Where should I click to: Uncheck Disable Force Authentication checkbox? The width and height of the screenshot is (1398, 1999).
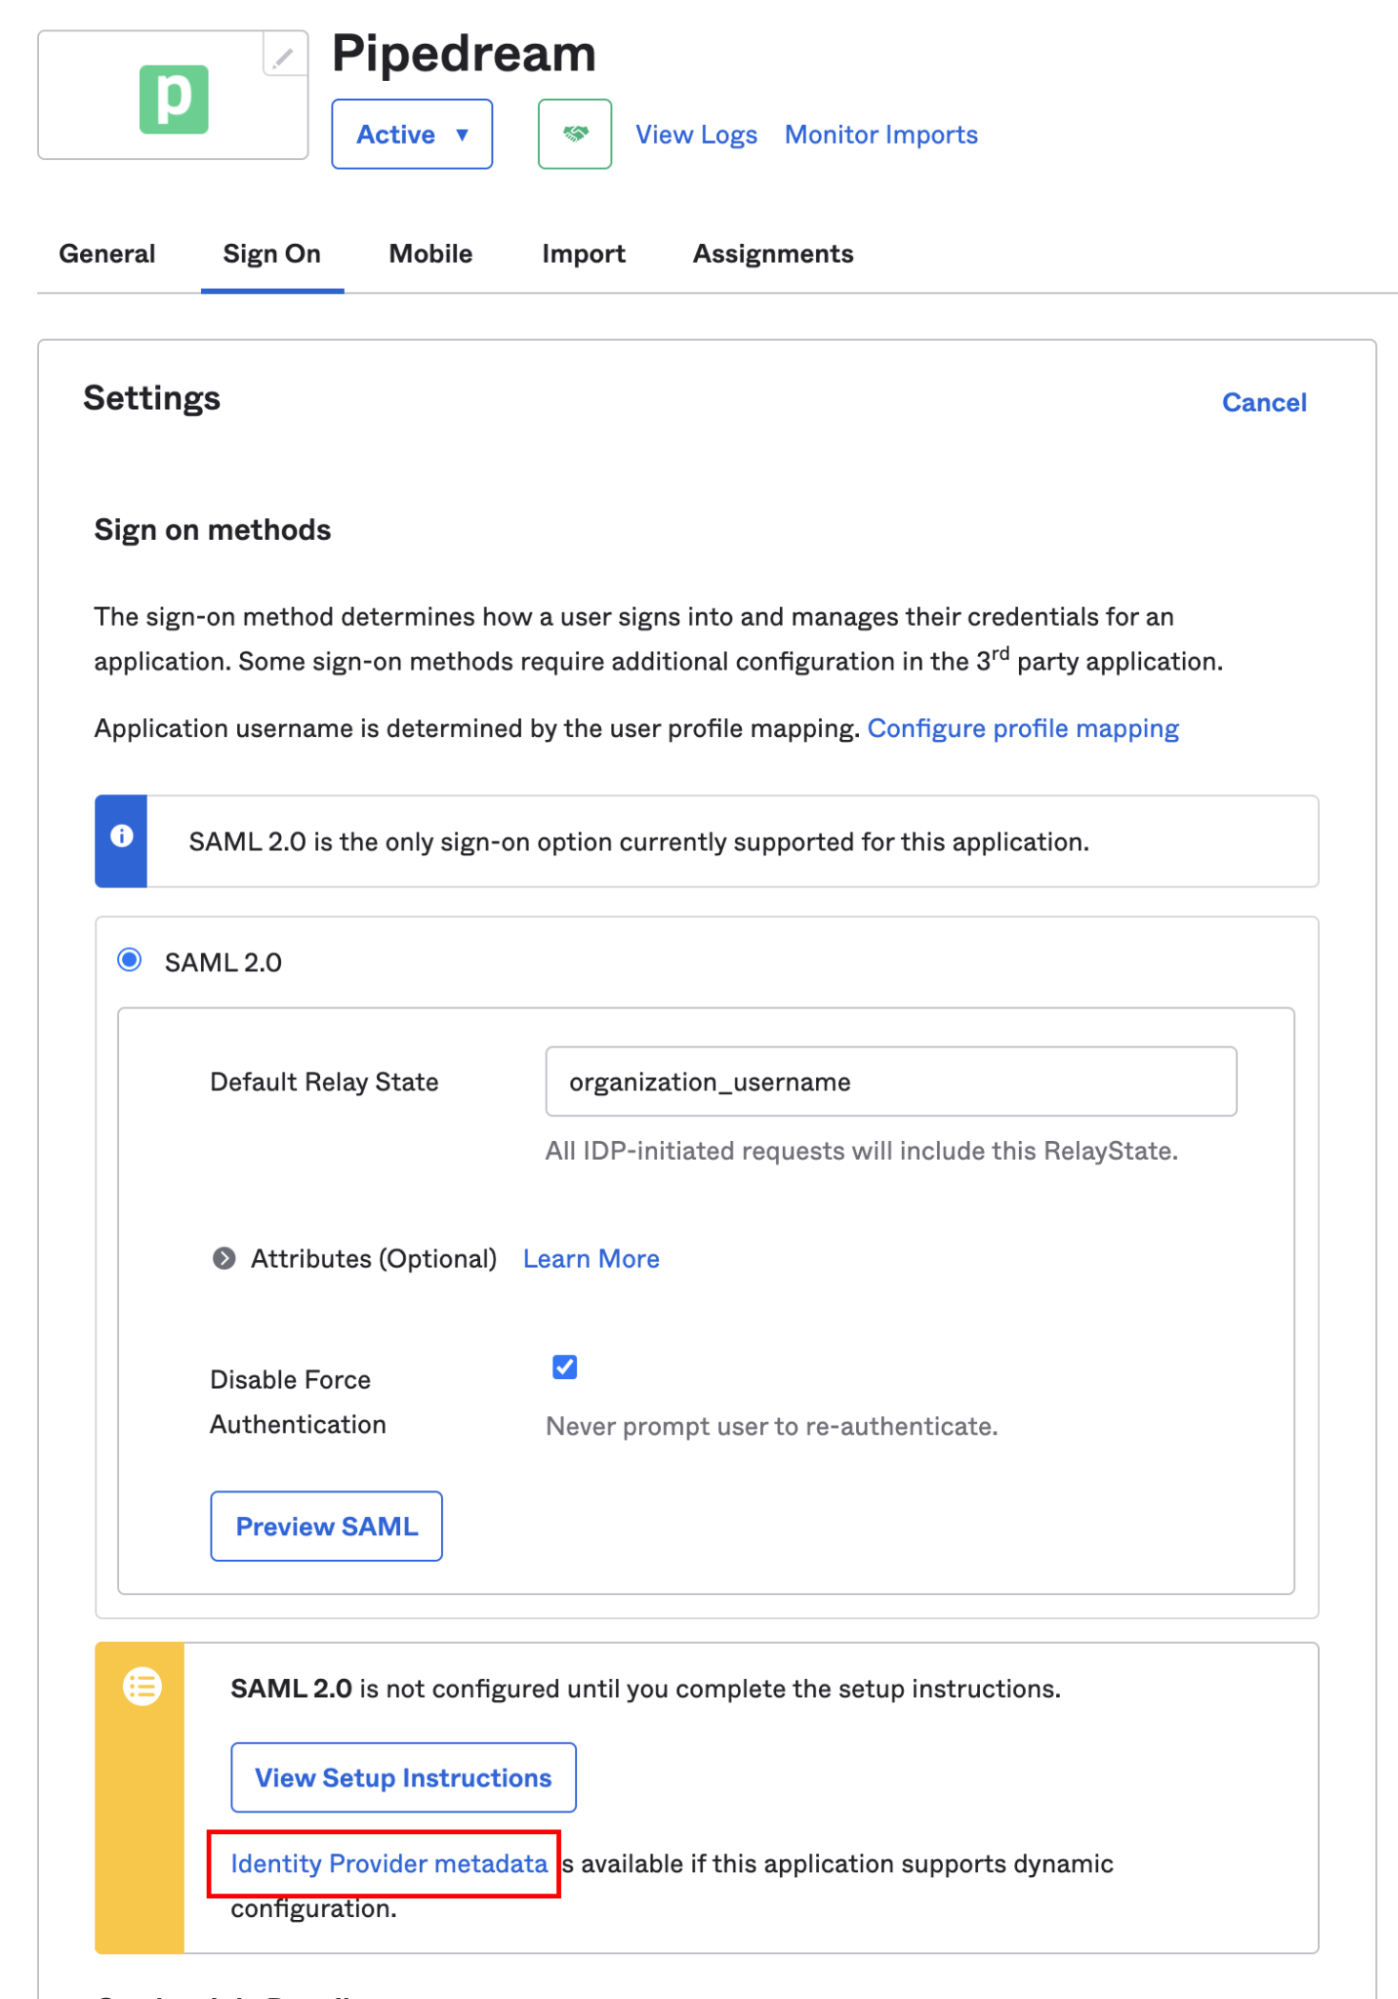tap(564, 1366)
